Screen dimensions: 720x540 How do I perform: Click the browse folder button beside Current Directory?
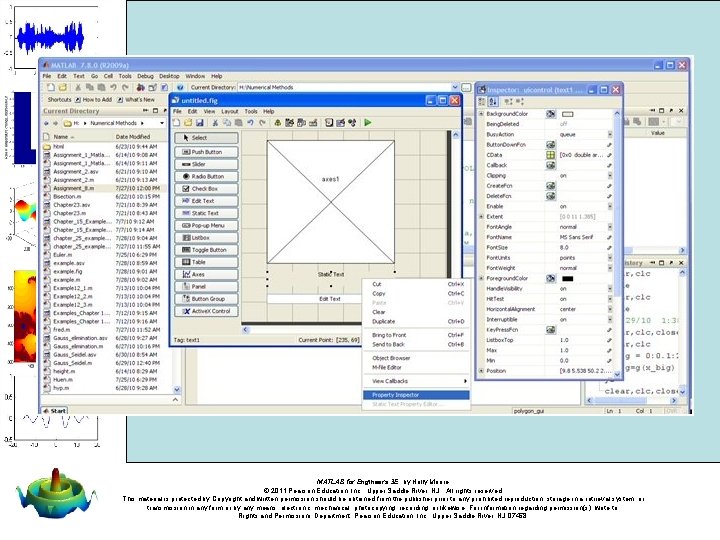[x=466, y=87]
